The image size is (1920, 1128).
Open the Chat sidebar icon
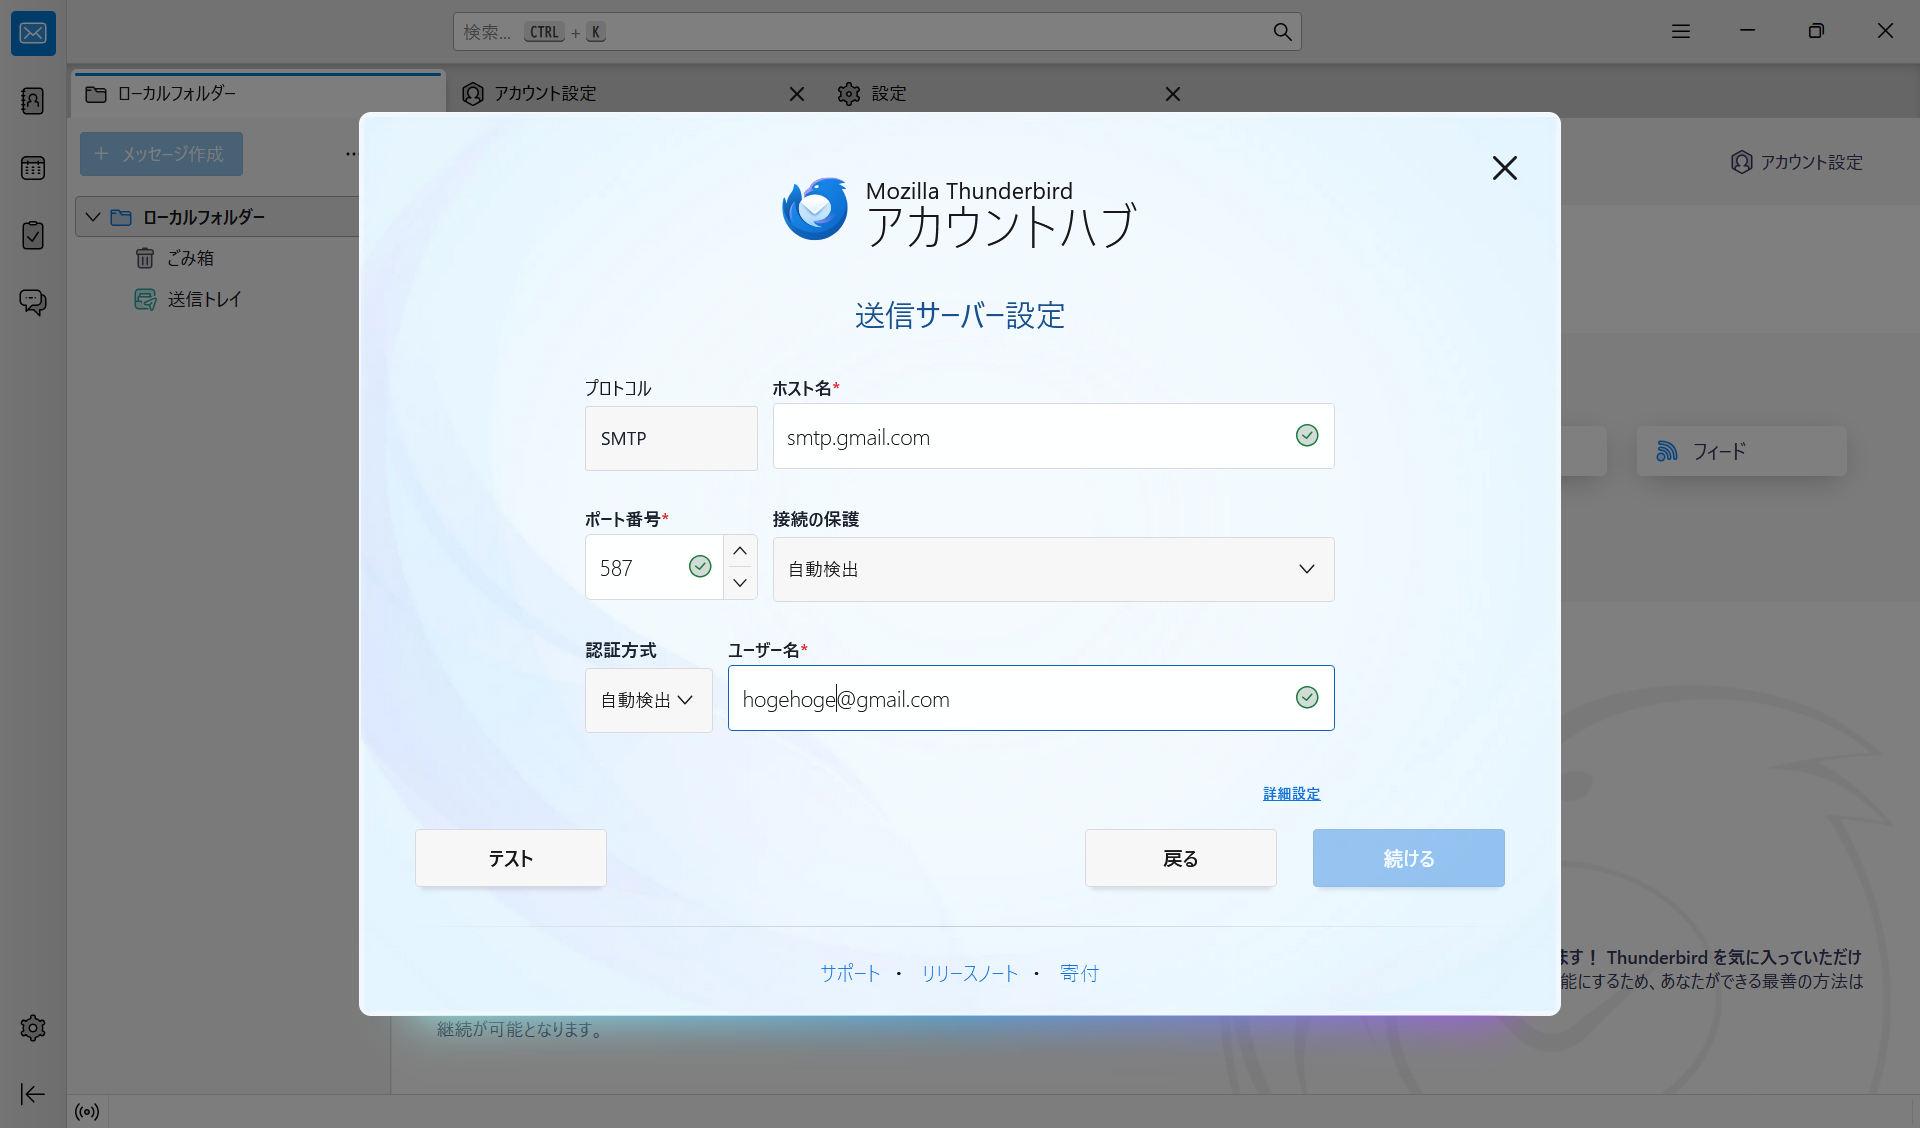(33, 302)
